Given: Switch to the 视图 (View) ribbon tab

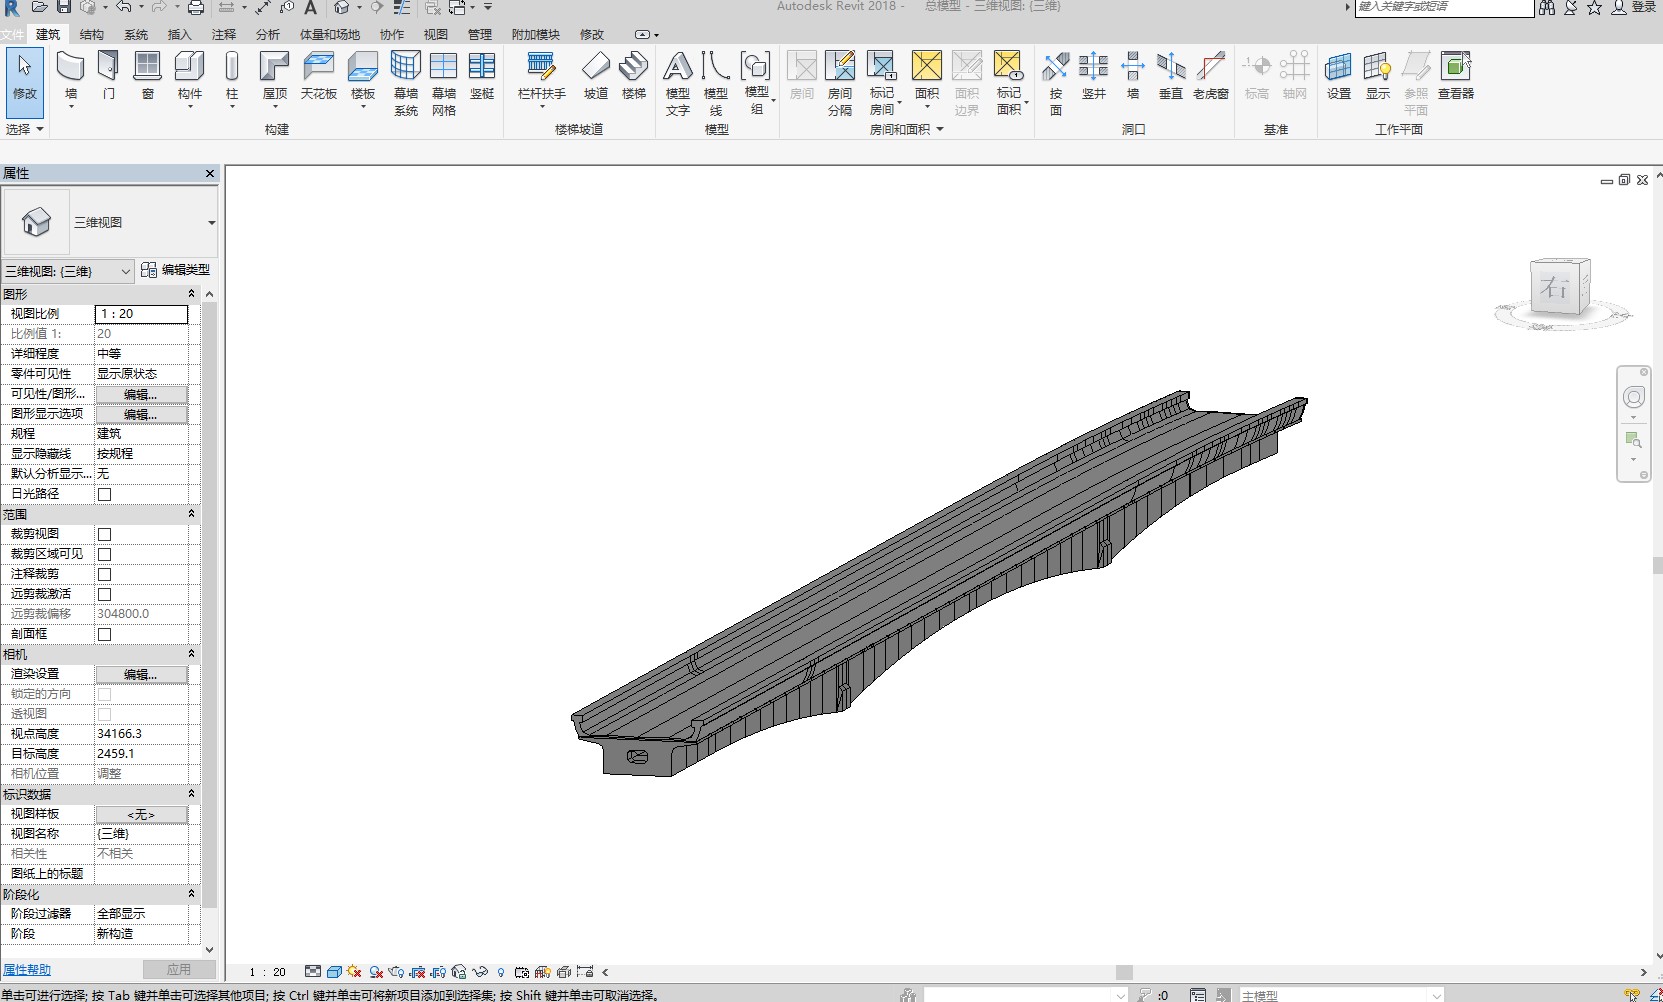Looking at the screenshot, I should click(436, 34).
